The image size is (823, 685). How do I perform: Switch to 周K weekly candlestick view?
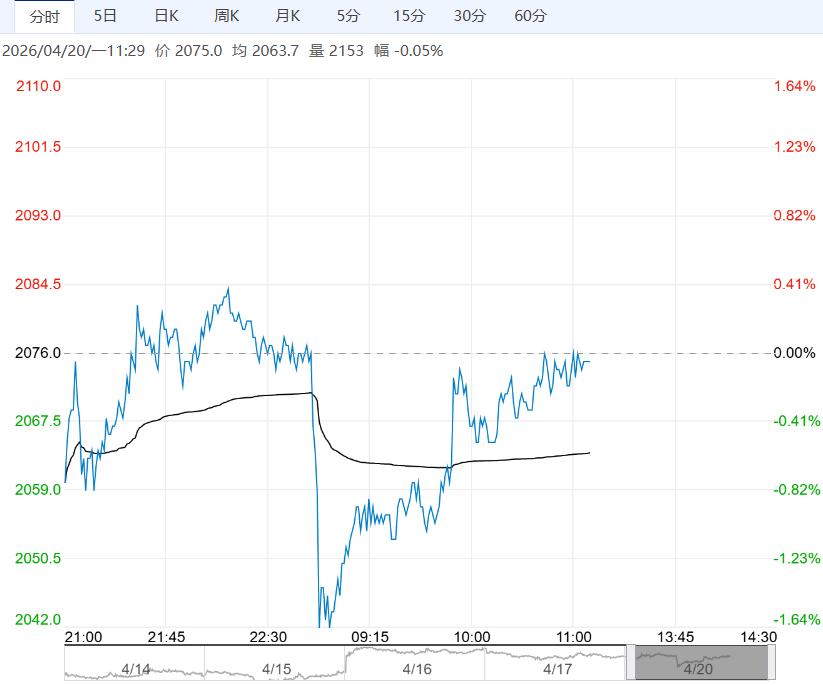227,16
